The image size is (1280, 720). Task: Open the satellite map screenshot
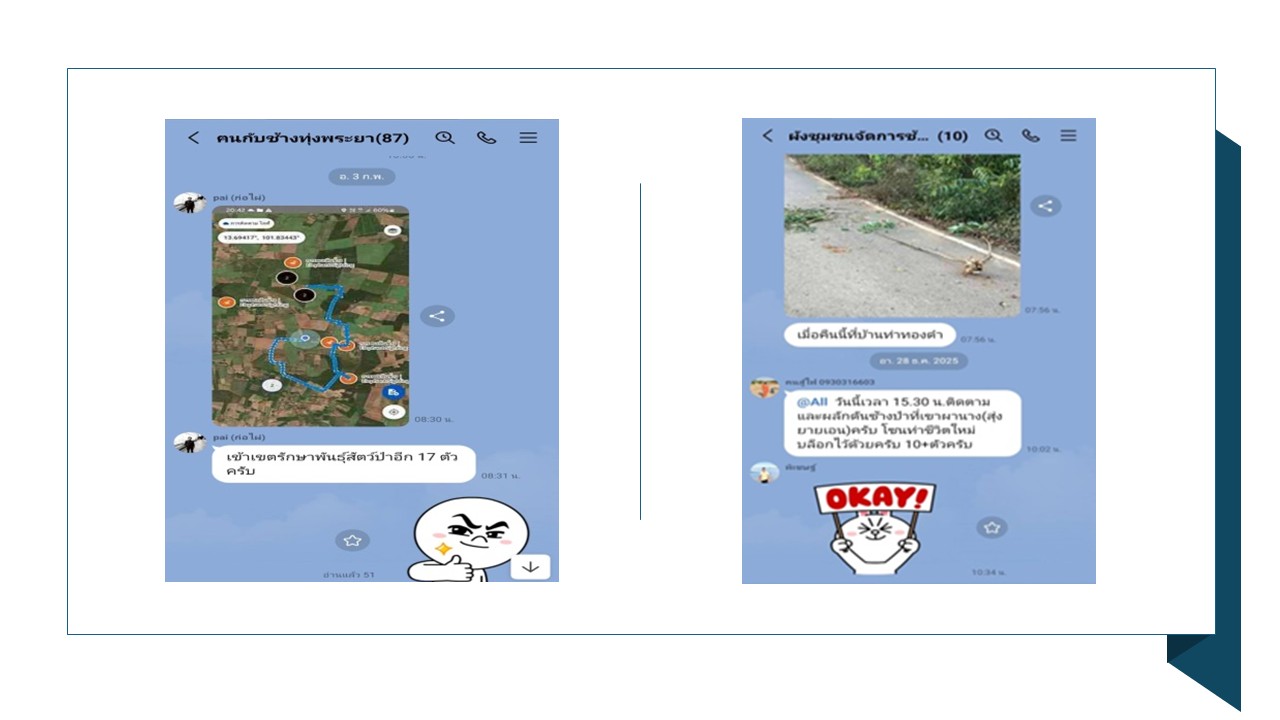[310, 316]
